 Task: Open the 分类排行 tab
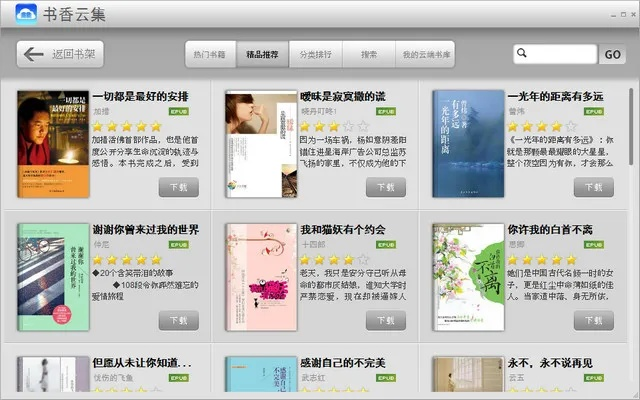point(315,54)
